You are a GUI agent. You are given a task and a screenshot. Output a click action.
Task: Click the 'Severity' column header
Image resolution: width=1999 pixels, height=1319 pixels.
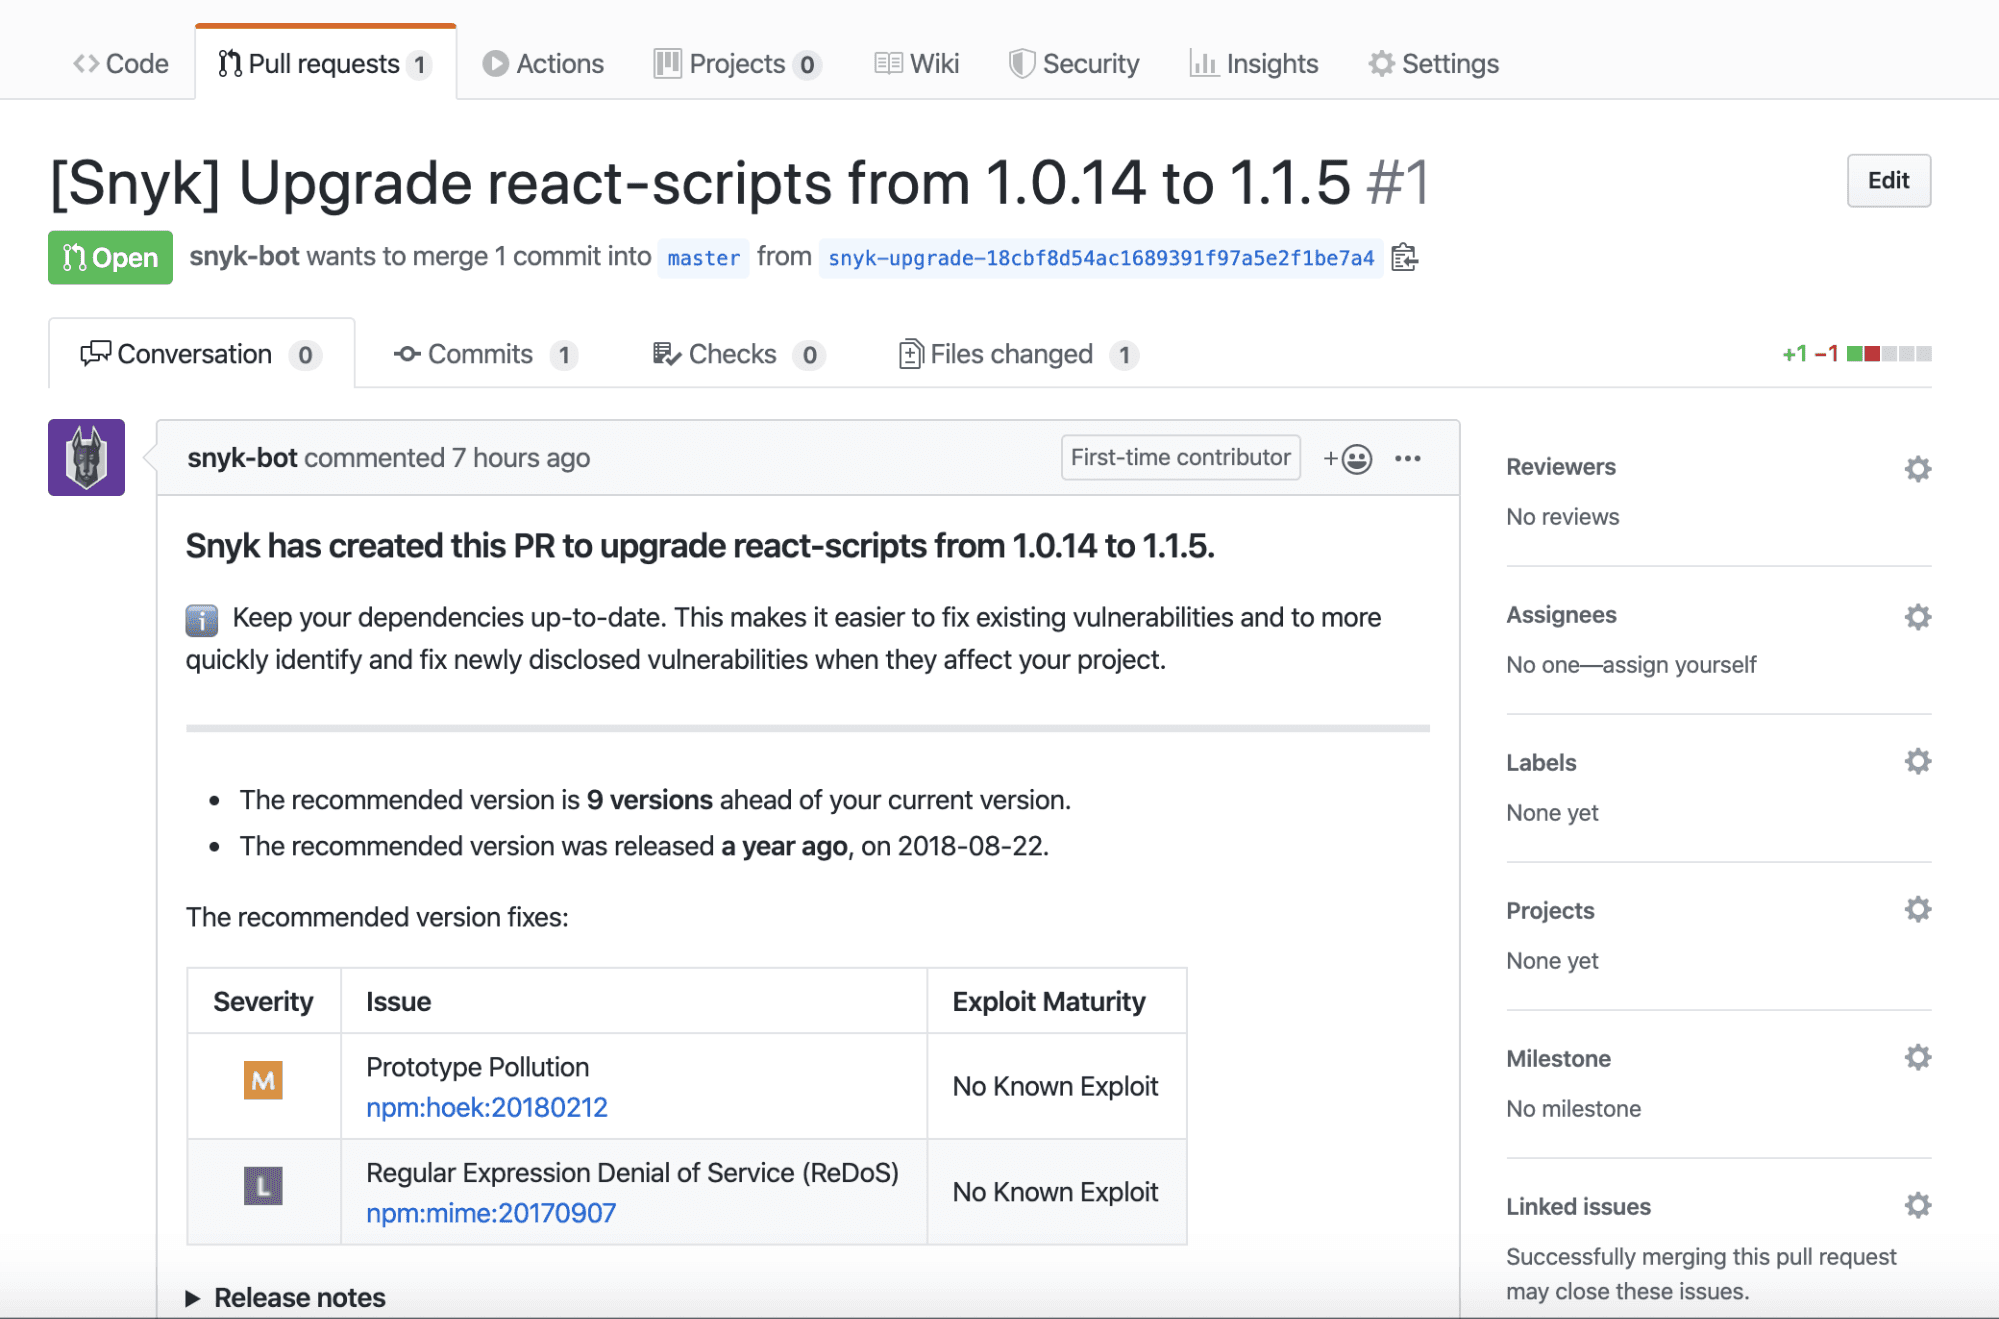pyautogui.click(x=263, y=1001)
